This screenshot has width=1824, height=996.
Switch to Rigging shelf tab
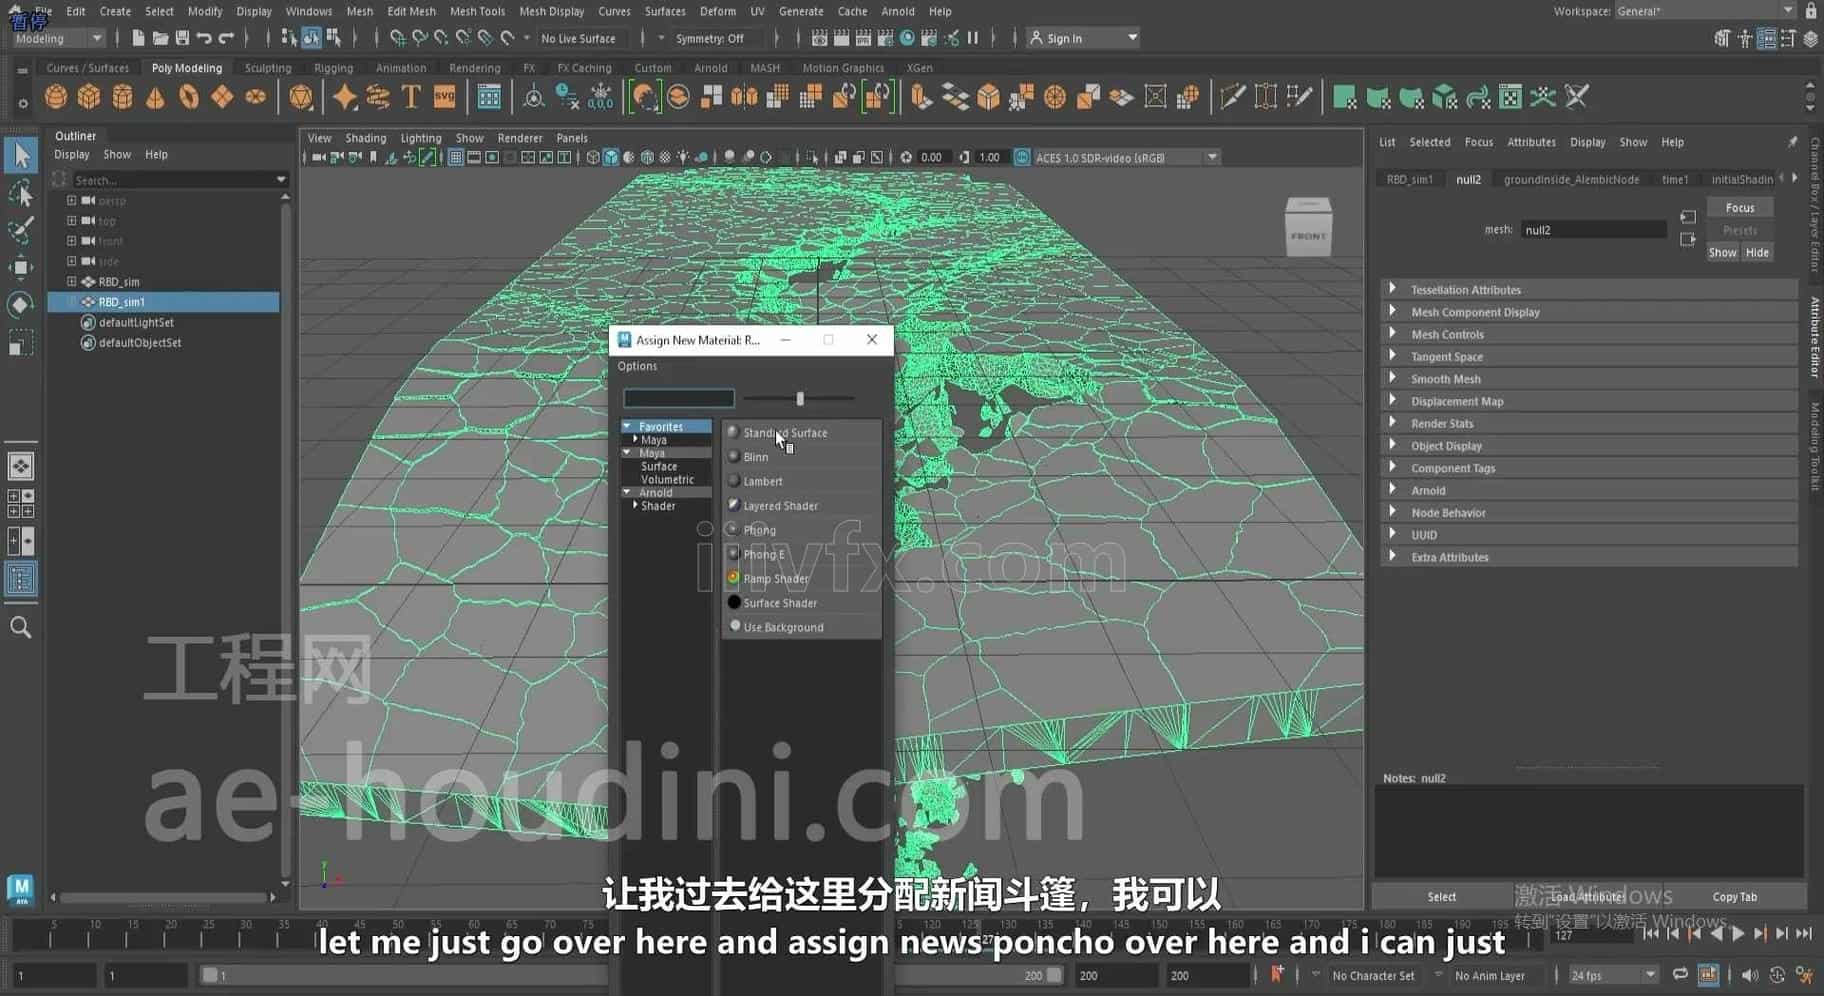(x=333, y=68)
